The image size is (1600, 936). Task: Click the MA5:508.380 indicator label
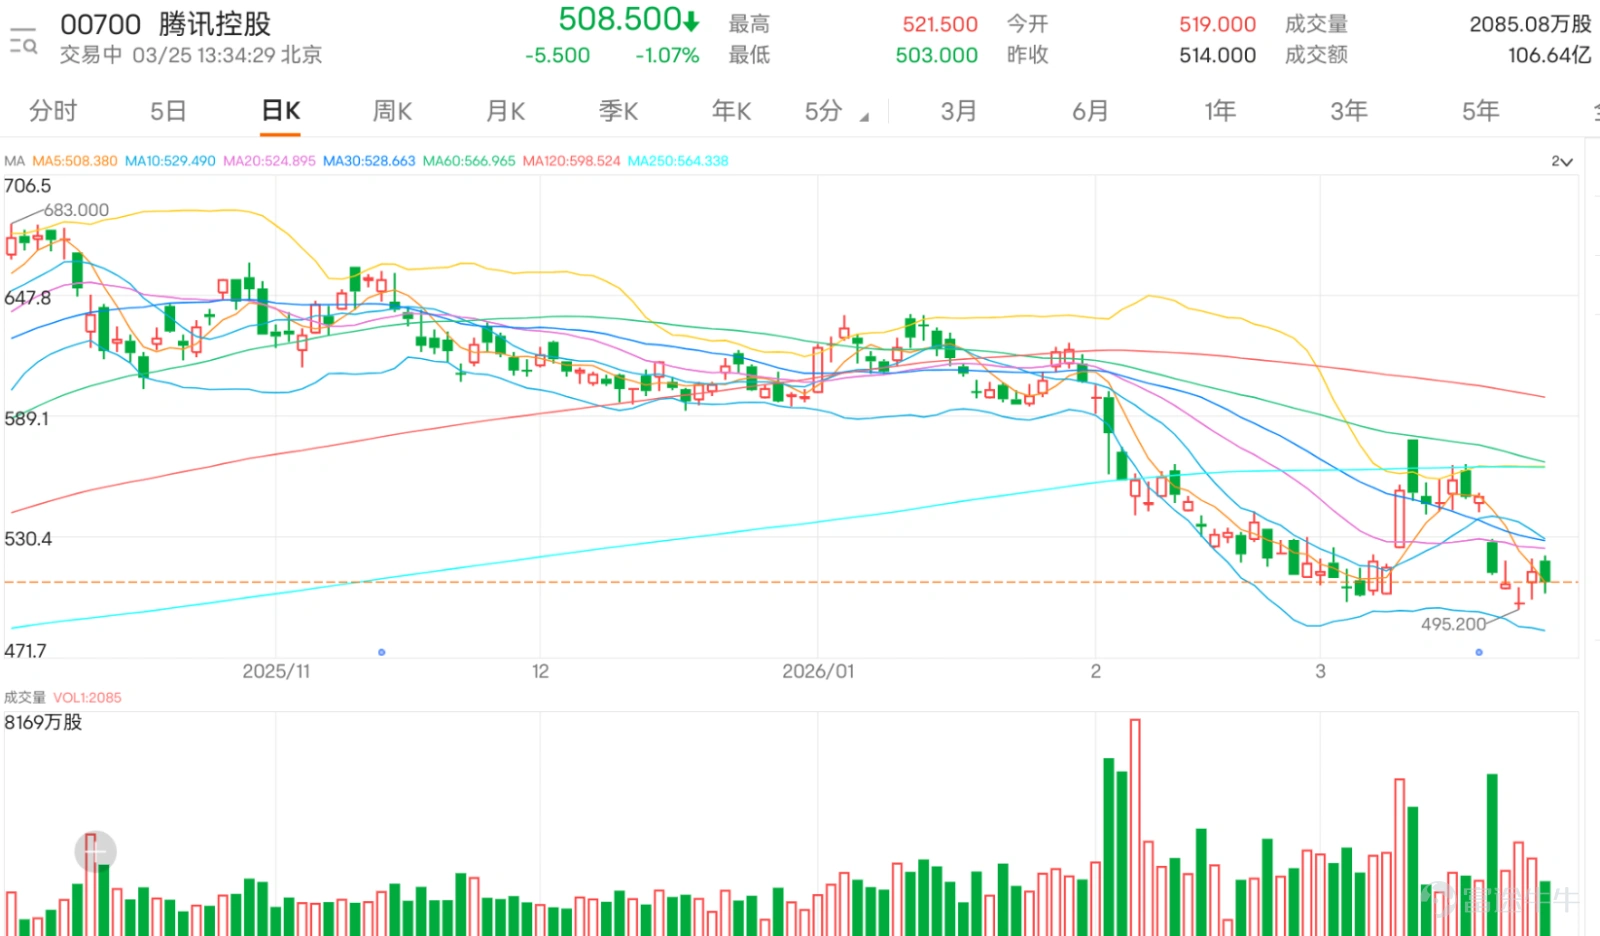tap(75, 161)
